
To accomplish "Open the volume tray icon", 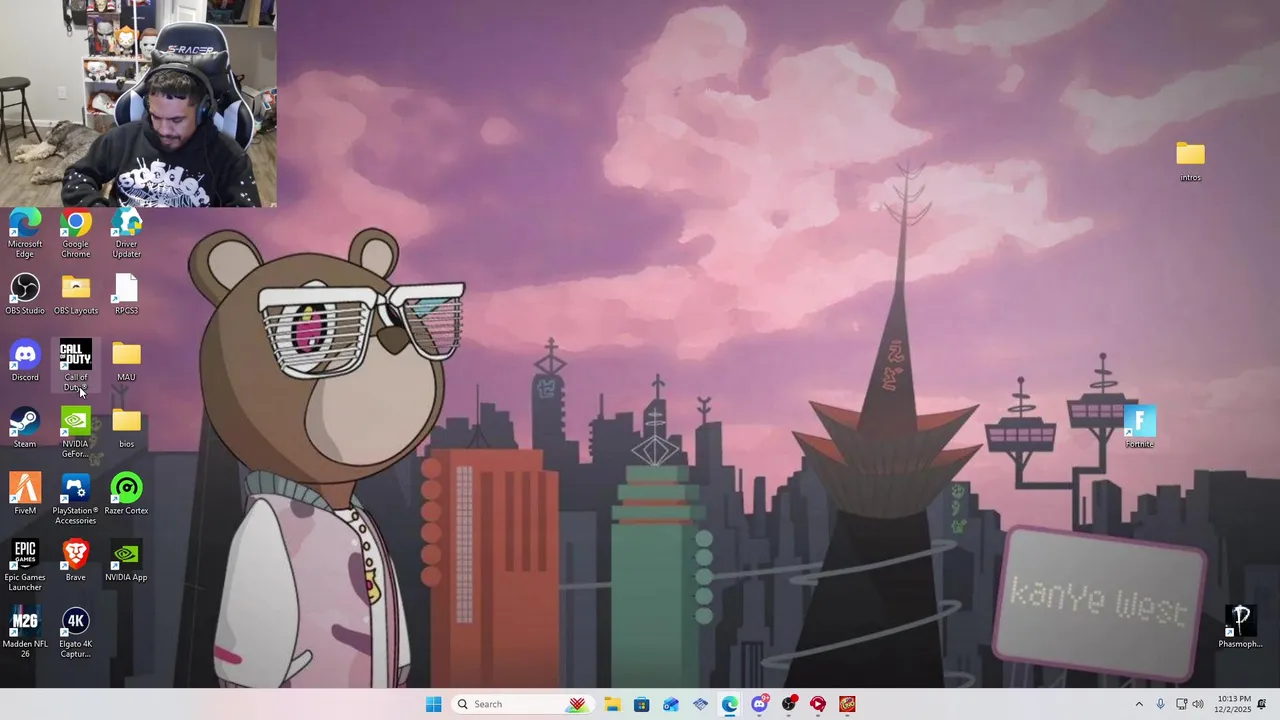I will coord(1198,704).
